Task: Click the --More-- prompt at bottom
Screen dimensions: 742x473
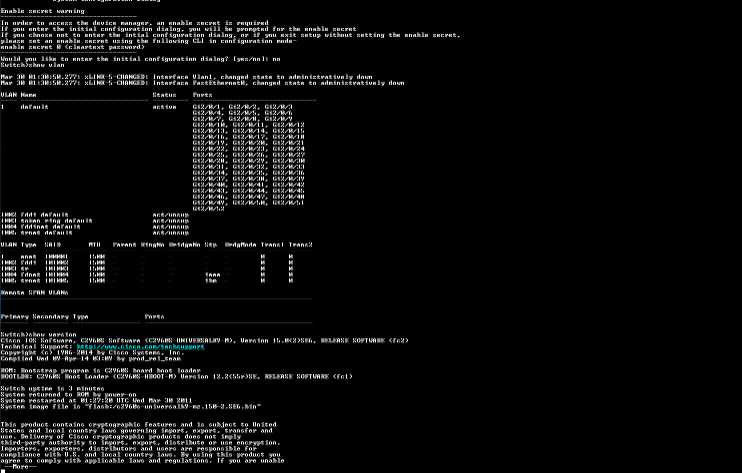Action: pos(19,467)
